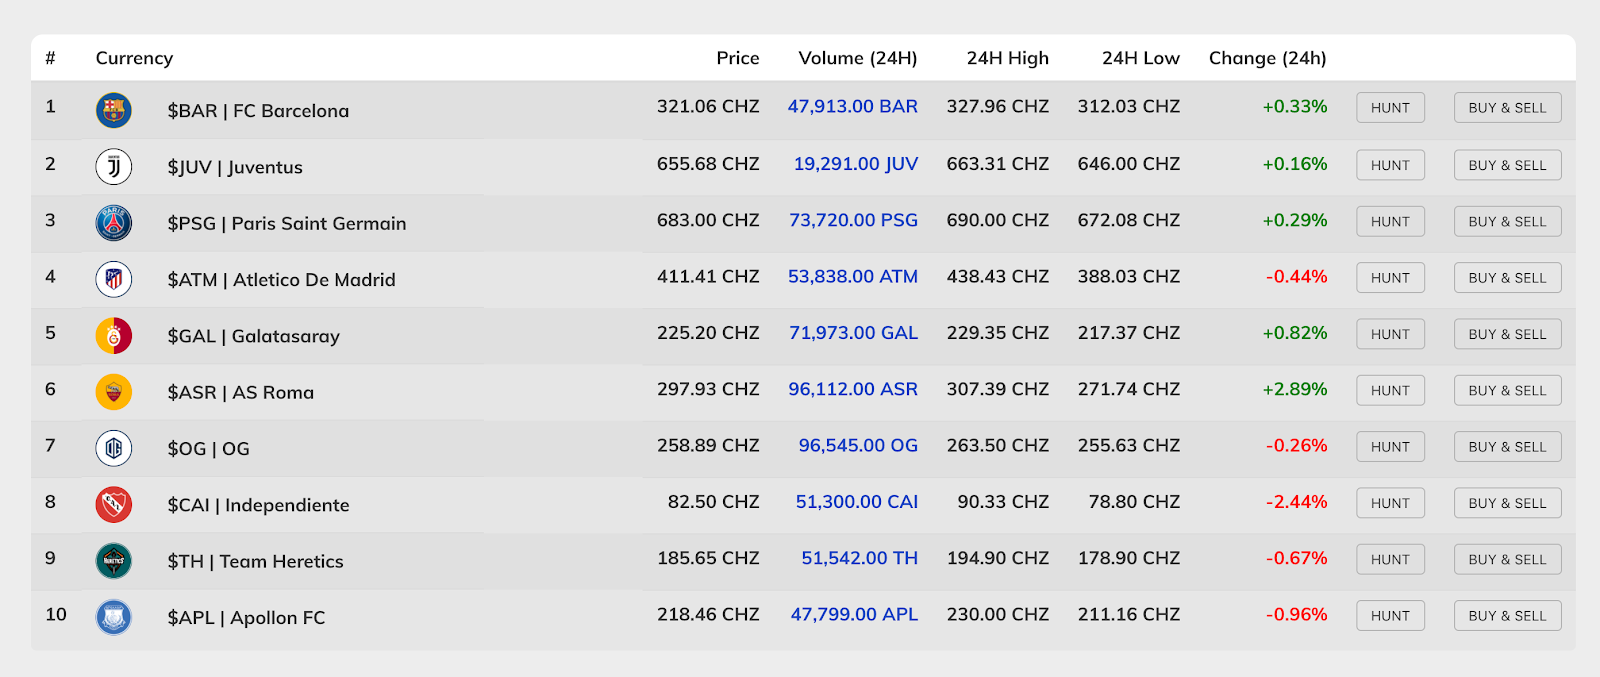Click the Change (24h) column header
Screen dimensions: 1600x677
tap(1268, 58)
